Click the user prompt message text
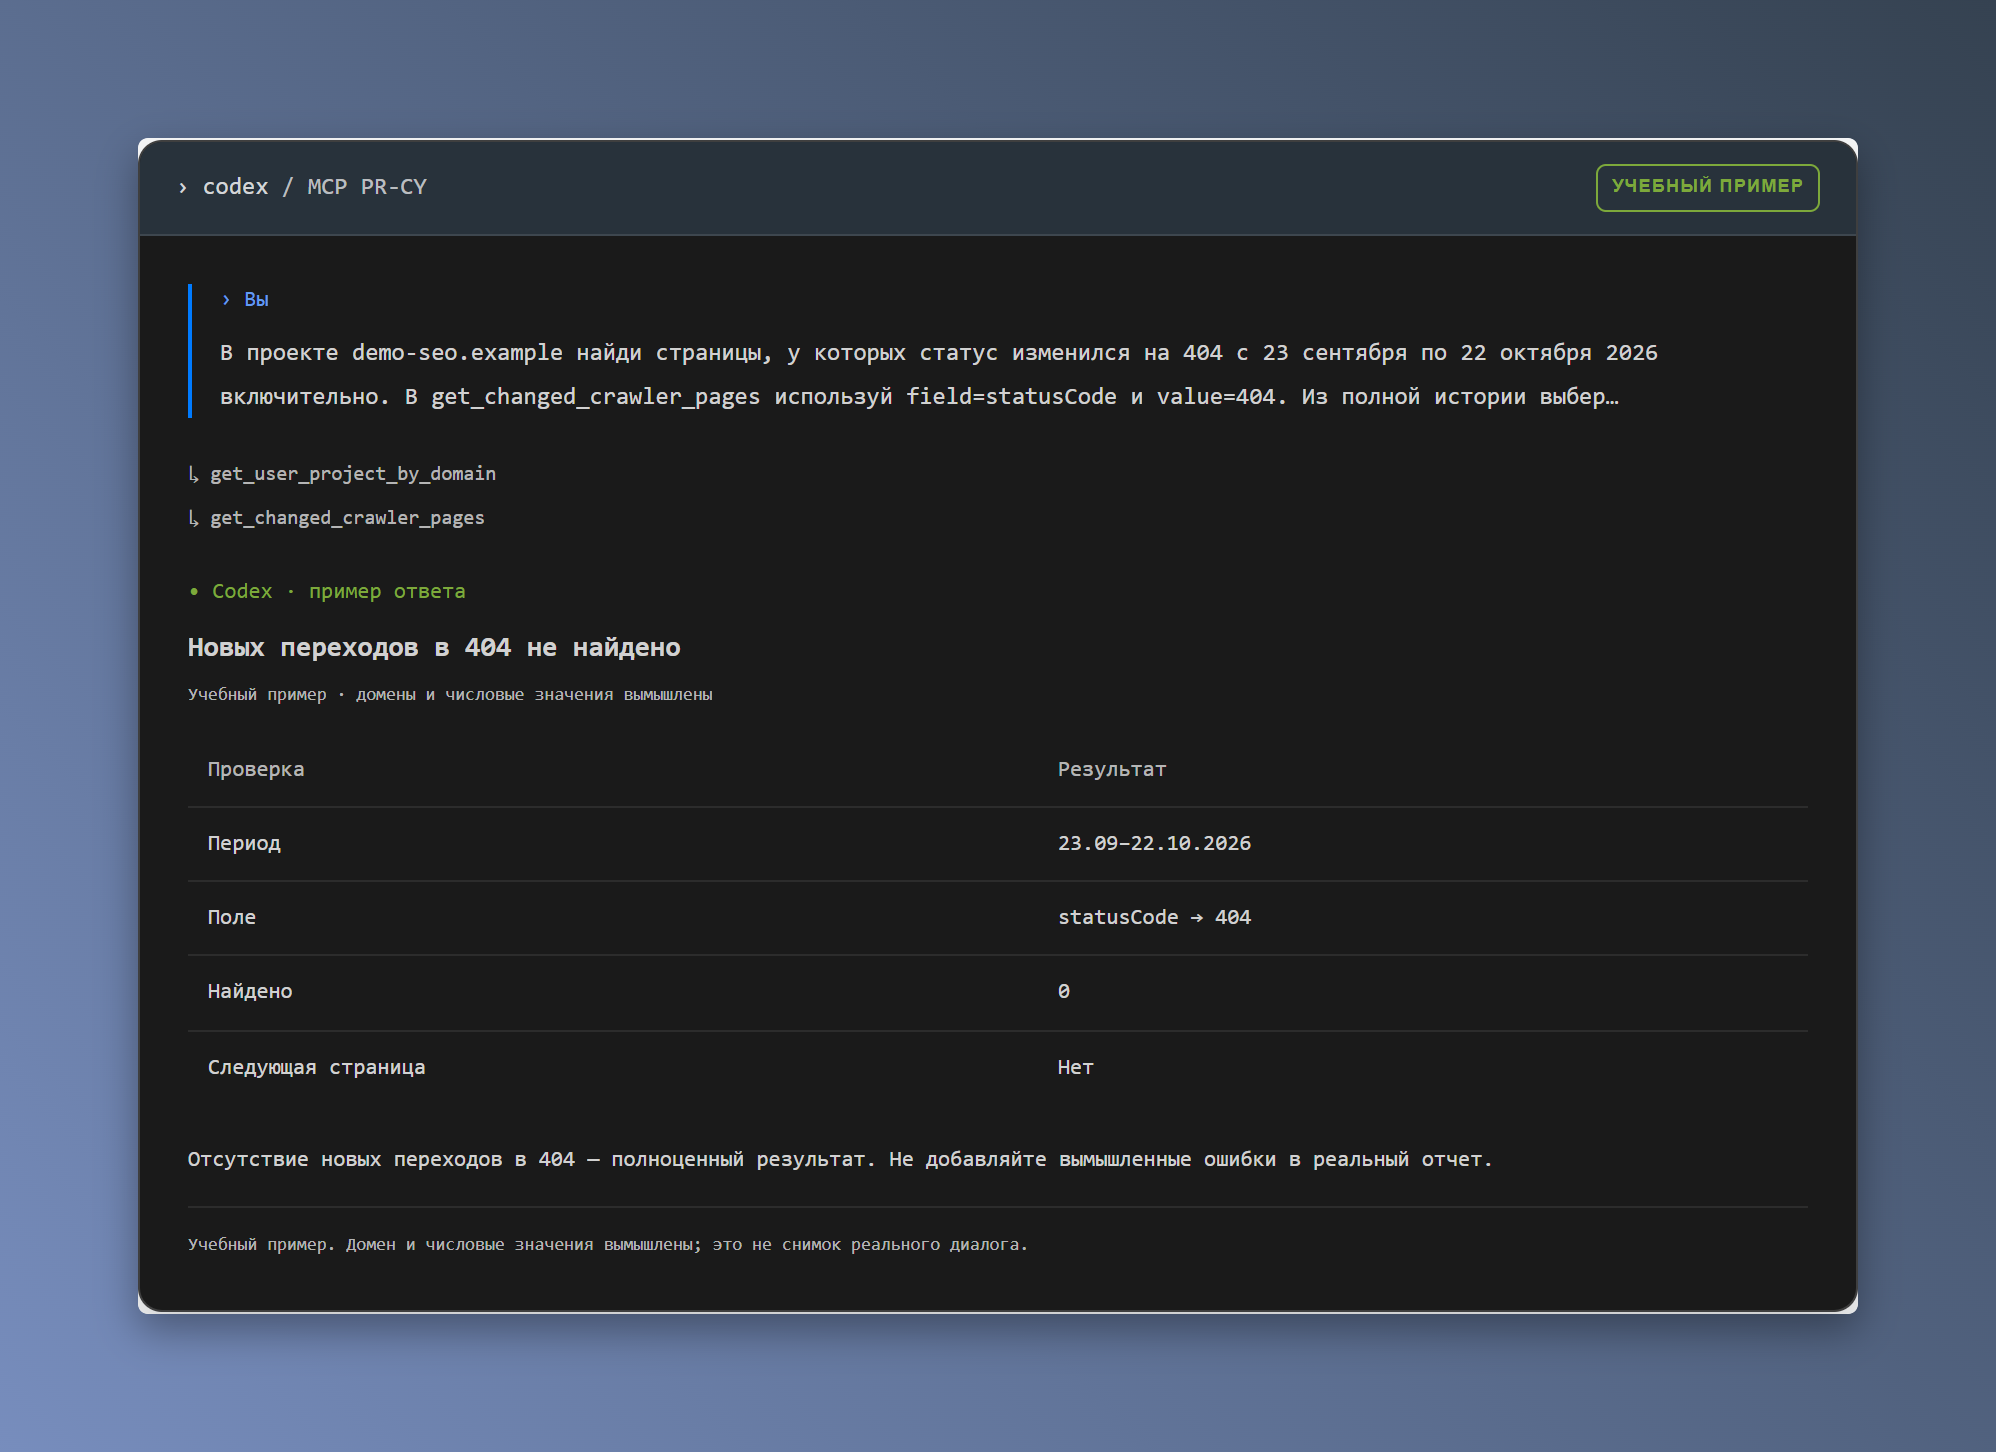 pos(938,374)
